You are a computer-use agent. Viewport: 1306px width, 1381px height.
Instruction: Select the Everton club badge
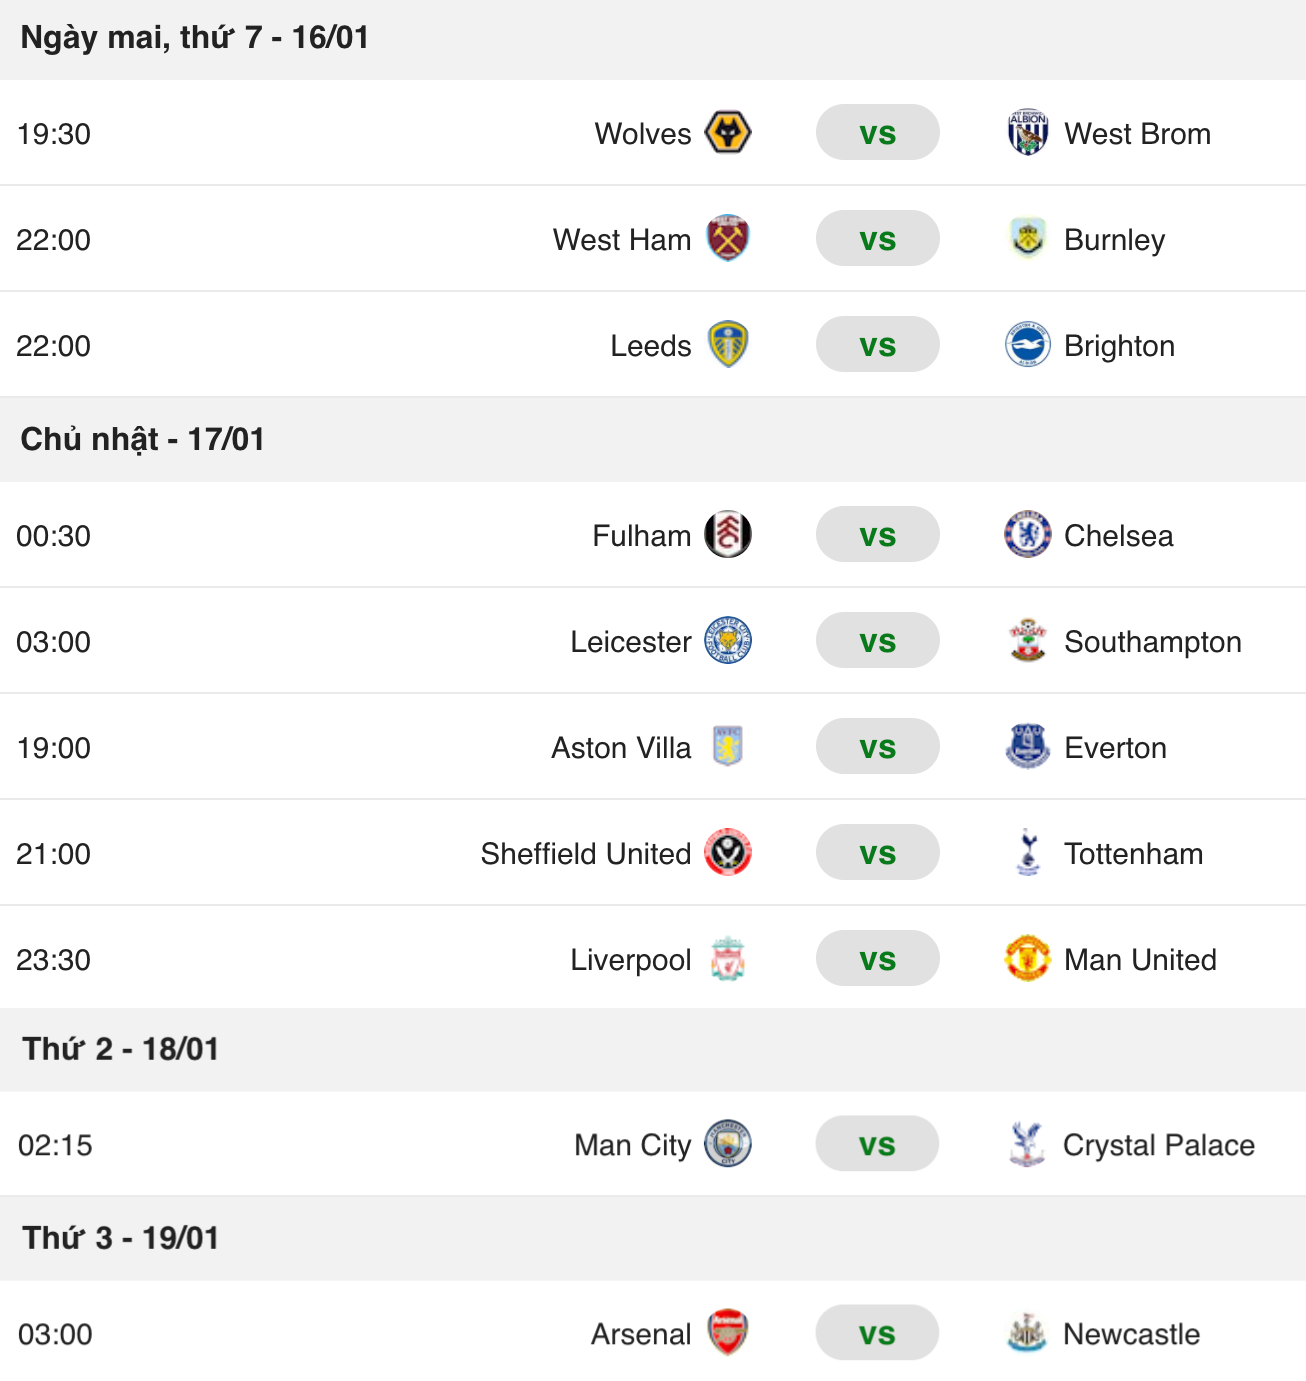(1026, 747)
